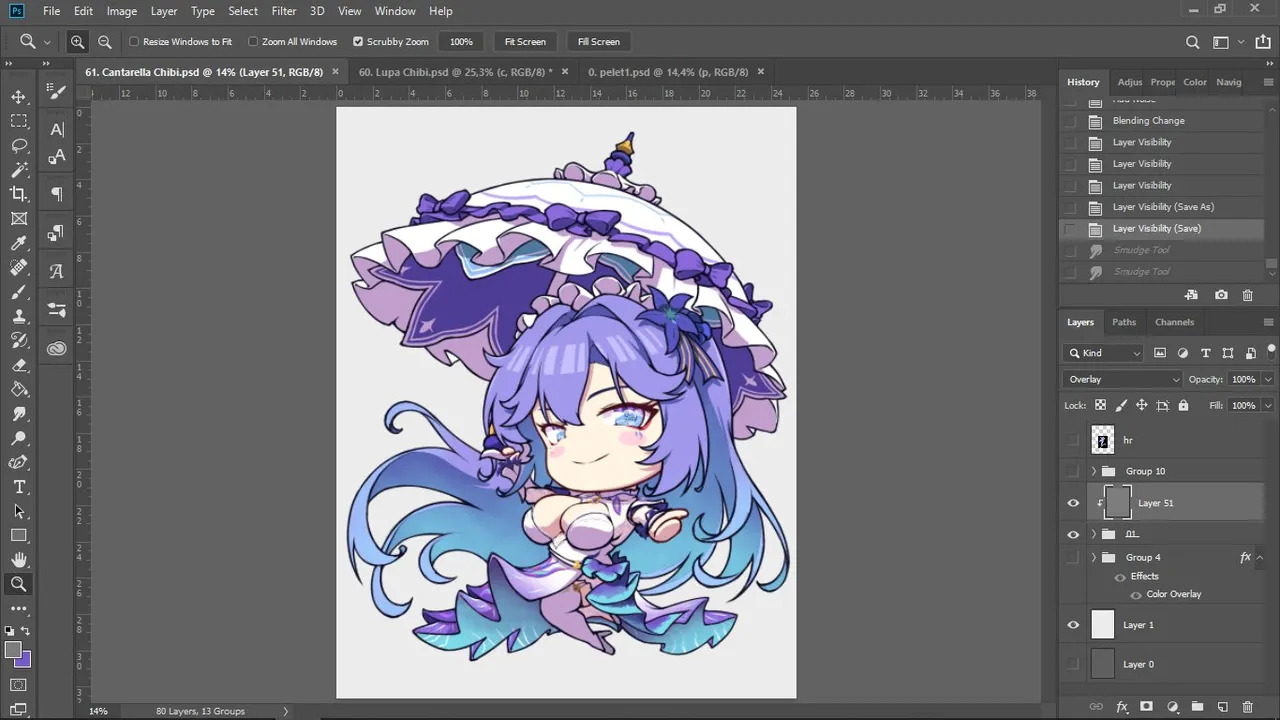Switch to 60. Lupa Chibi.psd document tab
Viewport: 1280px width, 720px height.
click(x=456, y=72)
